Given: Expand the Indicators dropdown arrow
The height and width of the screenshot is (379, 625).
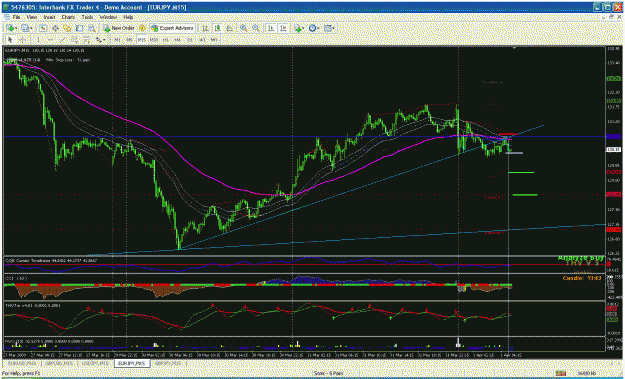Looking at the screenshot, I should coord(303,28).
